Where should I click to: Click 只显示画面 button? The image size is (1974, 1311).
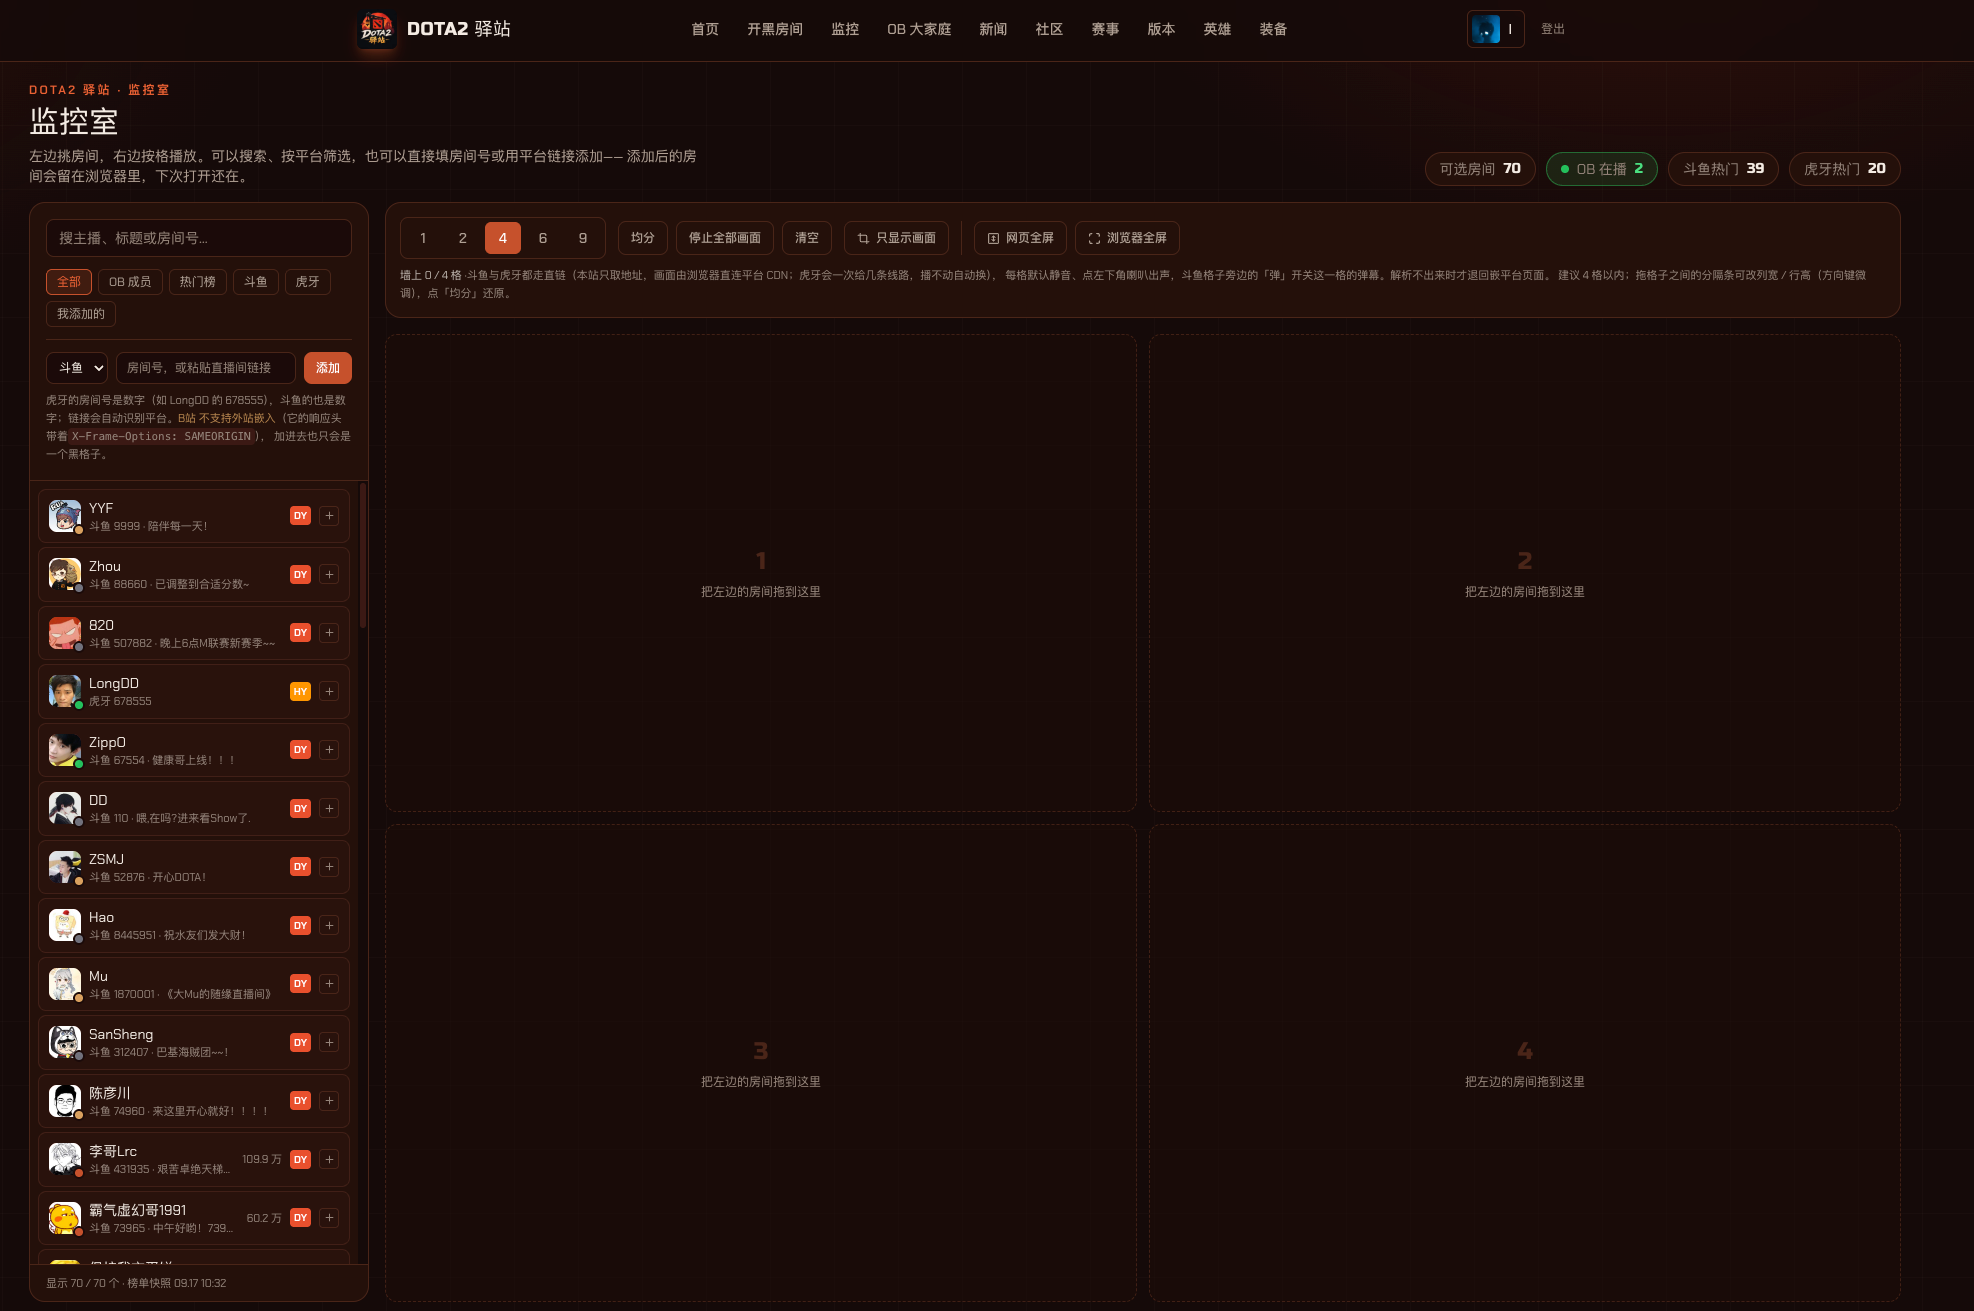897,238
